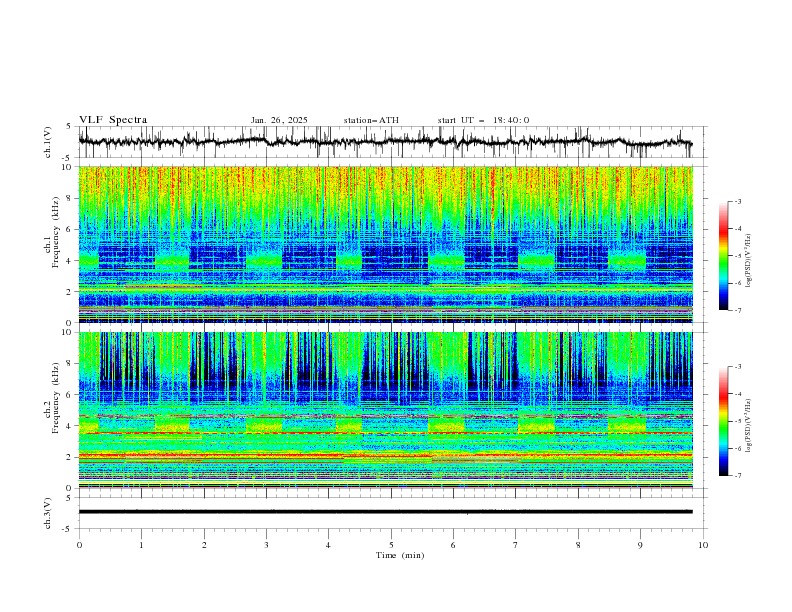The width and height of the screenshot is (792, 612).
Task: Click the "-5" tick on ch.2 color bar
Action: click(x=738, y=421)
